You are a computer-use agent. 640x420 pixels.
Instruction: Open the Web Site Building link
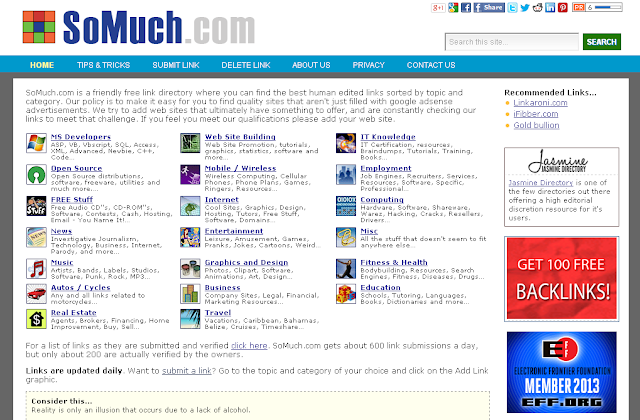click(240, 137)
